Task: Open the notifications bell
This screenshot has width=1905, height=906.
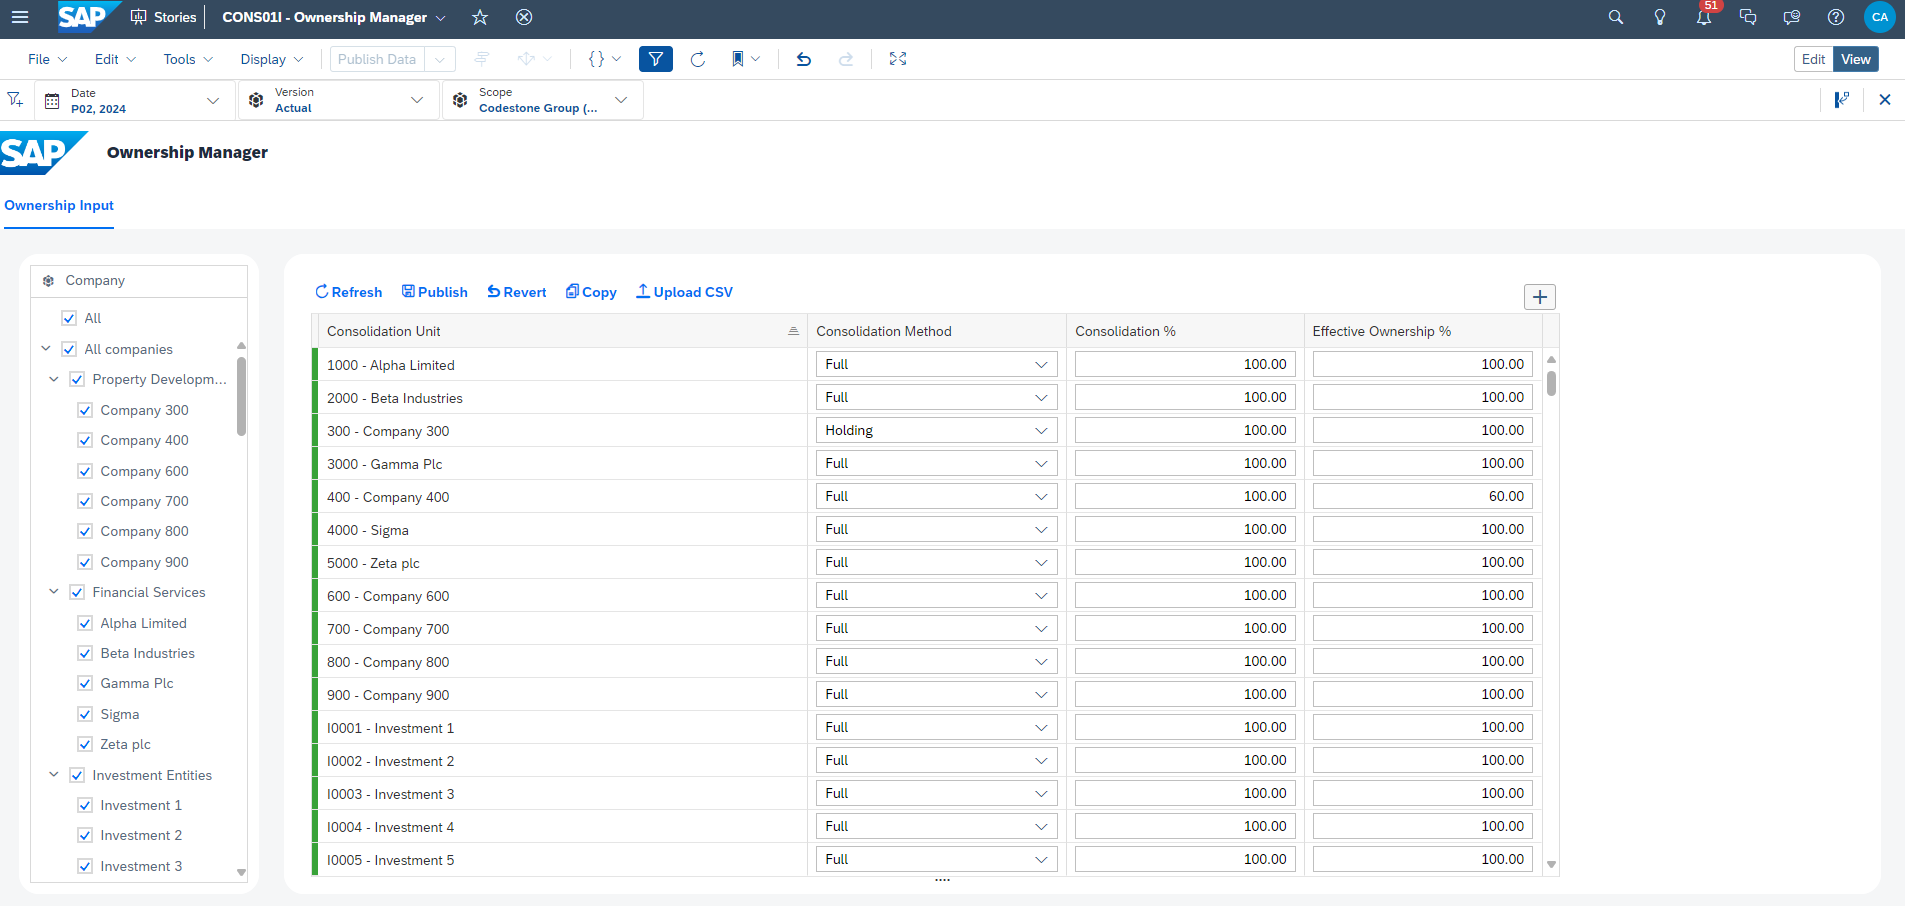Action: (1704, 17)
